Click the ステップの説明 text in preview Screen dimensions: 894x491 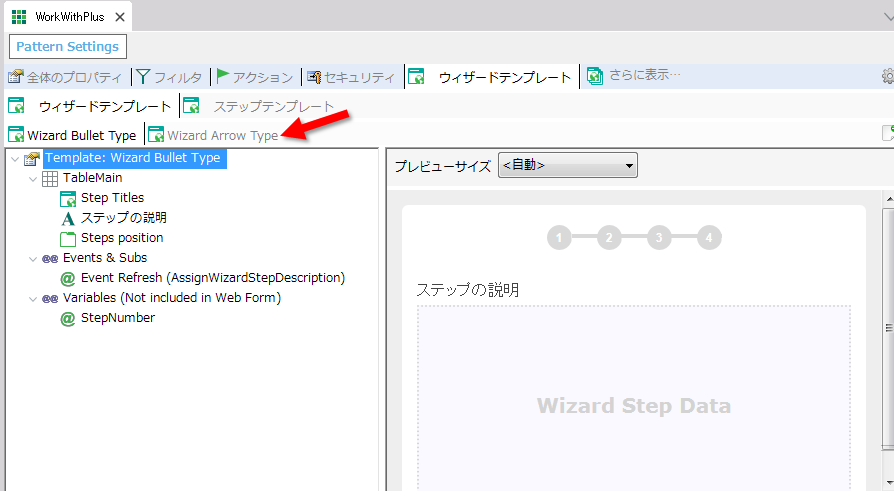coord(468,290)
